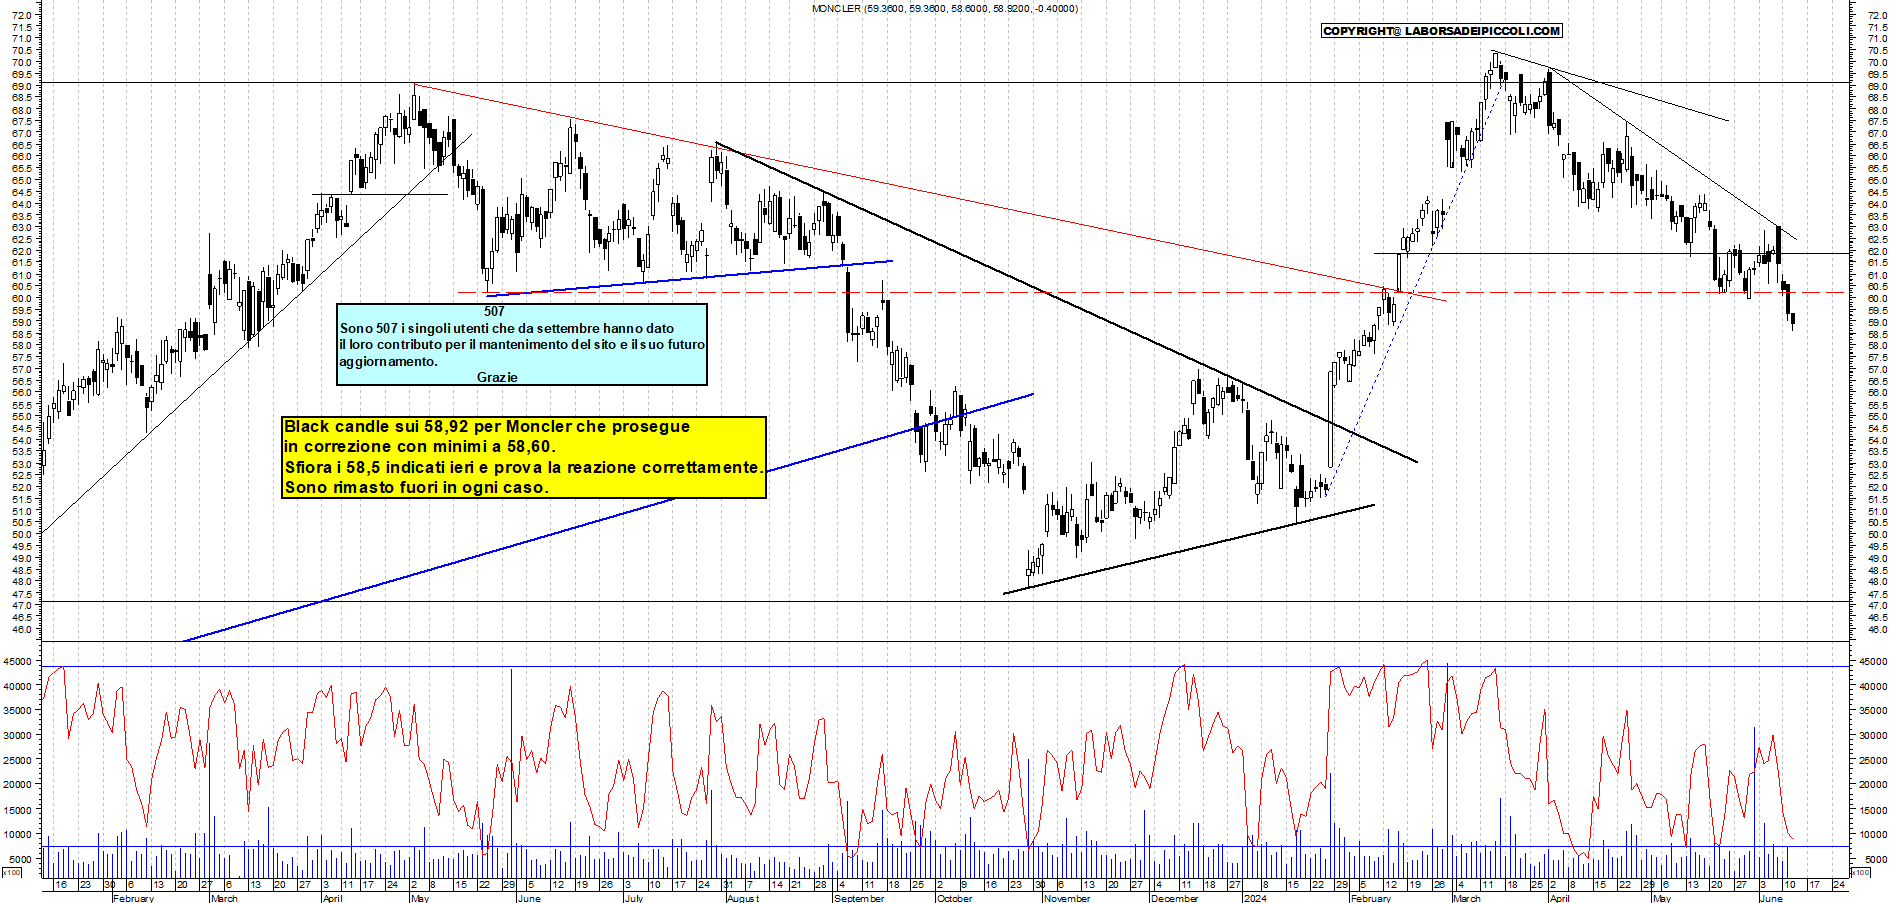The image size is (1890, 903).
Task: Select line 'Sfiora i 58,5 indicati ieri'
Action: pos(523,467)
